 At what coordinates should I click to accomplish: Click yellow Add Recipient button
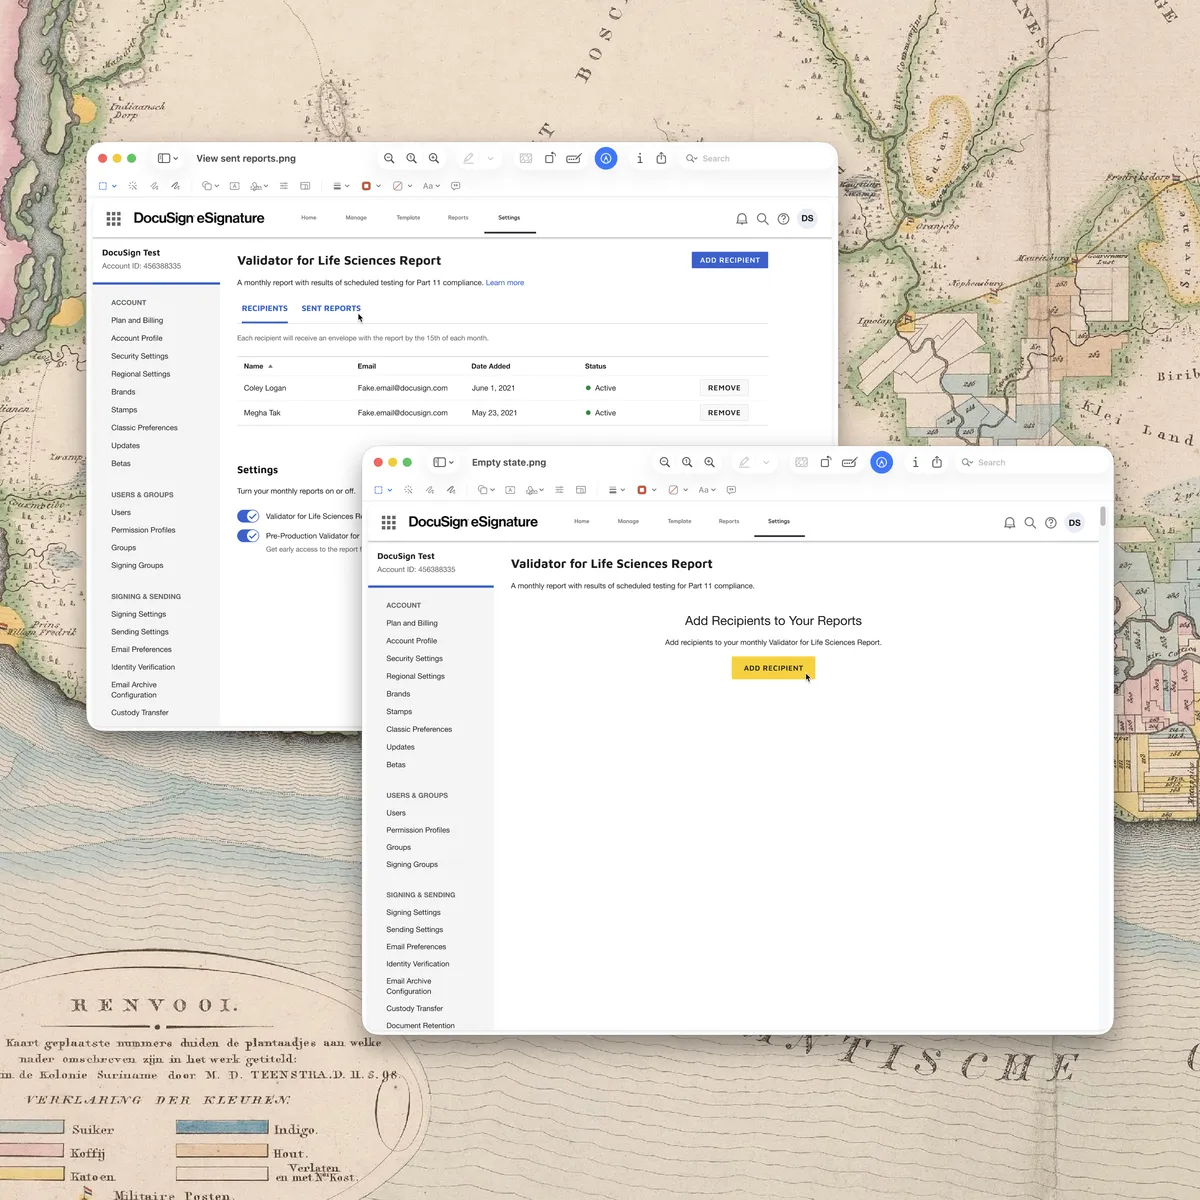point(773,668)
